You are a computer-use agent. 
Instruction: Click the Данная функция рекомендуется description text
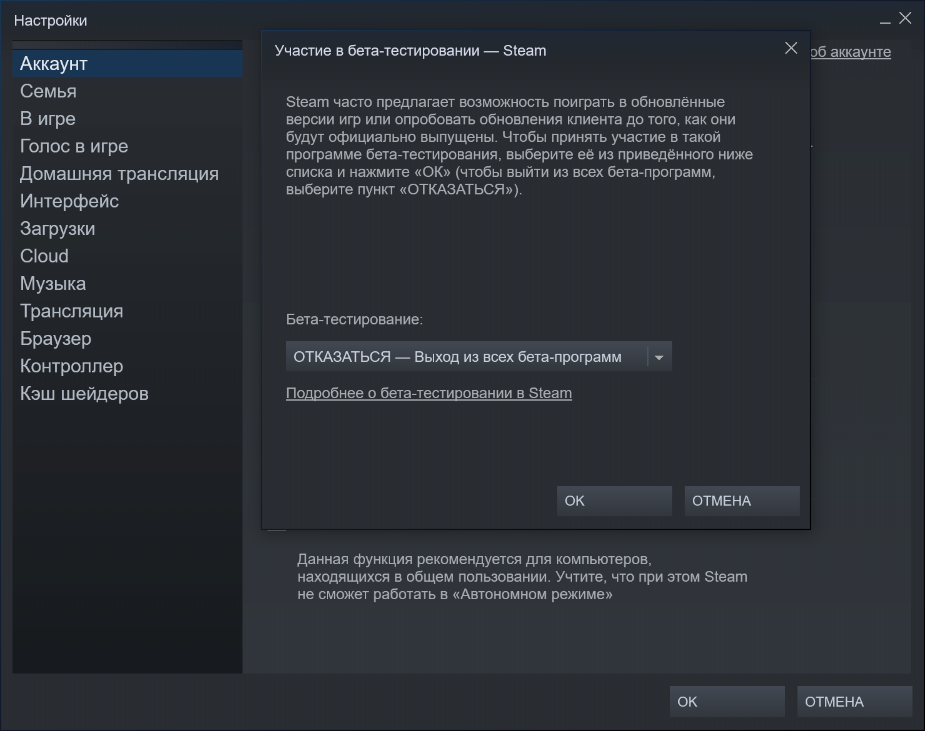522,576
